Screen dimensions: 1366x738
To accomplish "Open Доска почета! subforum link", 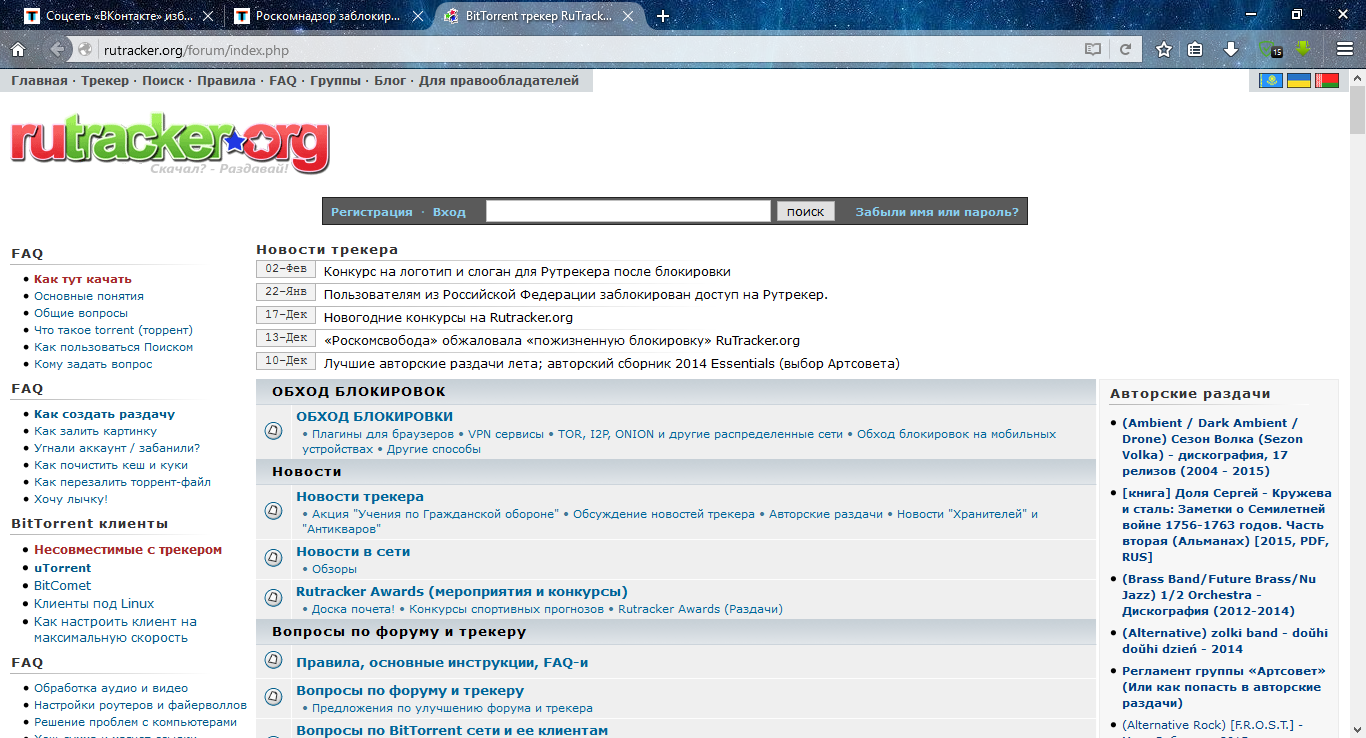I will [x=353, y=609].
